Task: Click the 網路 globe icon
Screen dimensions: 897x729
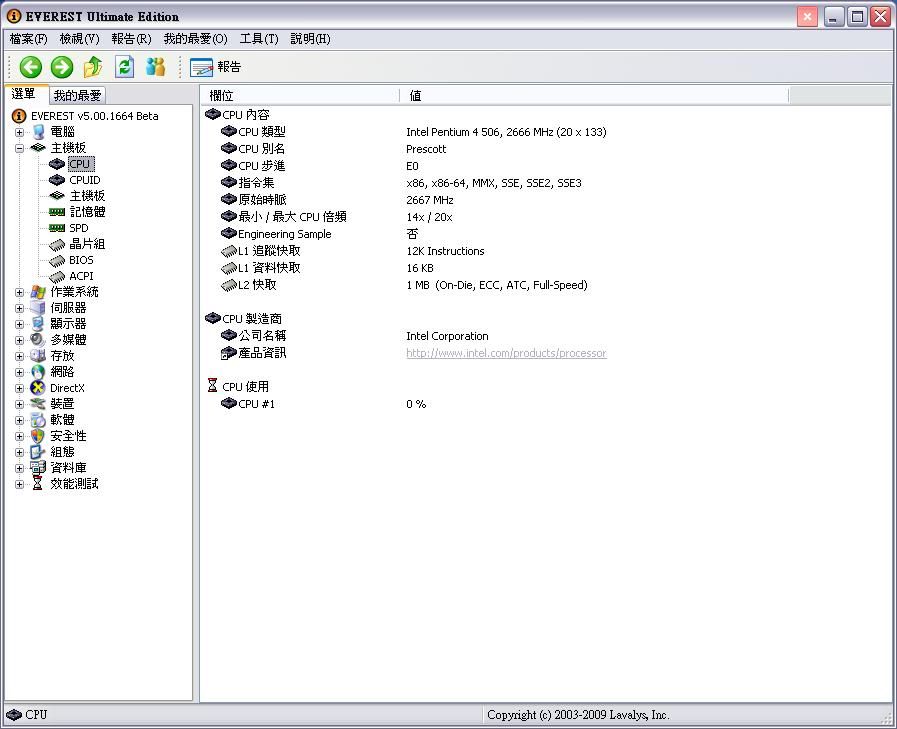Action: [38, 372]
